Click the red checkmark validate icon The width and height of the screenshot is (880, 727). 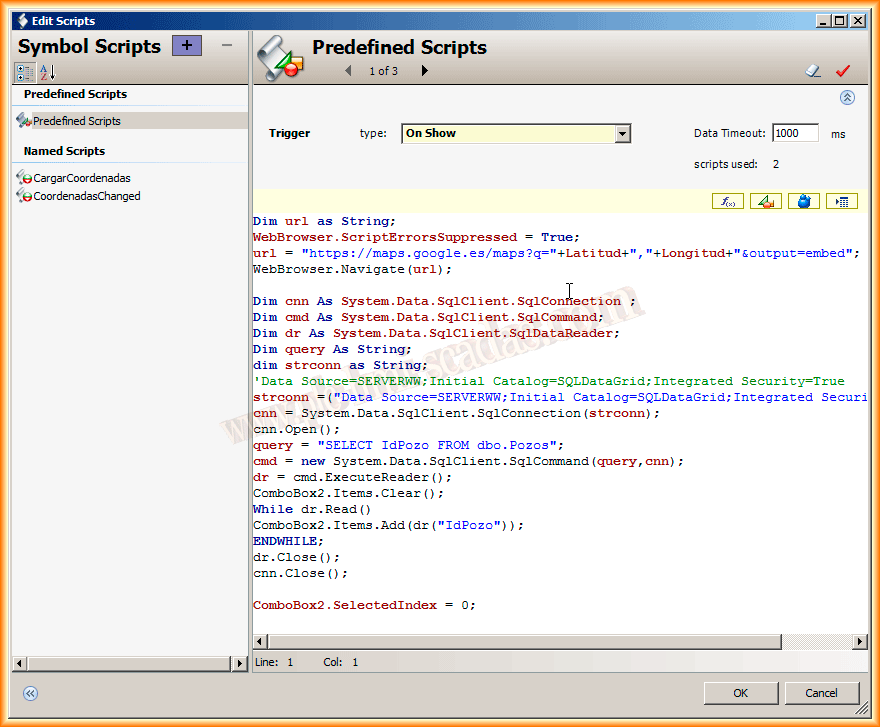(x=842, y=71)
